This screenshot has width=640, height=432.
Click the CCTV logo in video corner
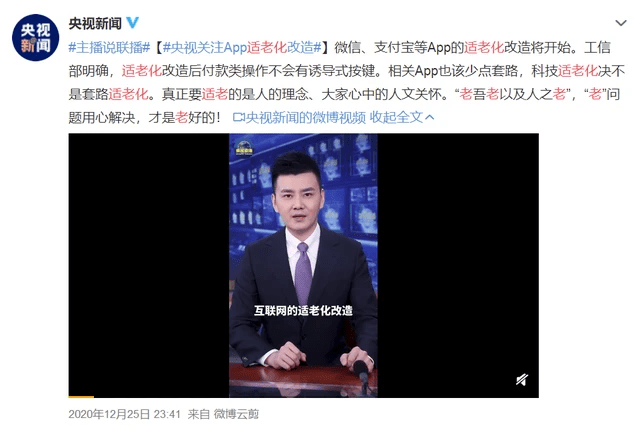click(x=244, y=149)
